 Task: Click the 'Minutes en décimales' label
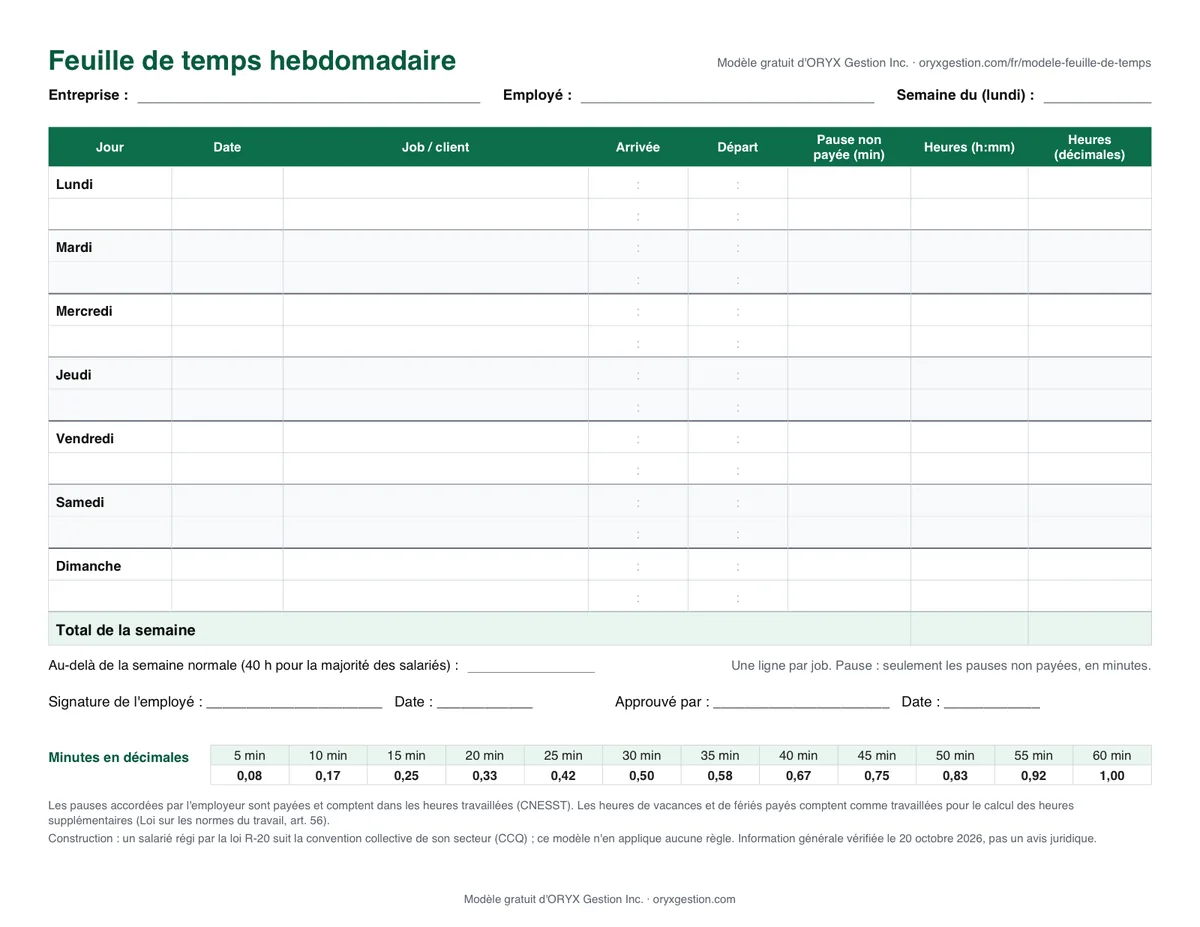pos(118,758)
